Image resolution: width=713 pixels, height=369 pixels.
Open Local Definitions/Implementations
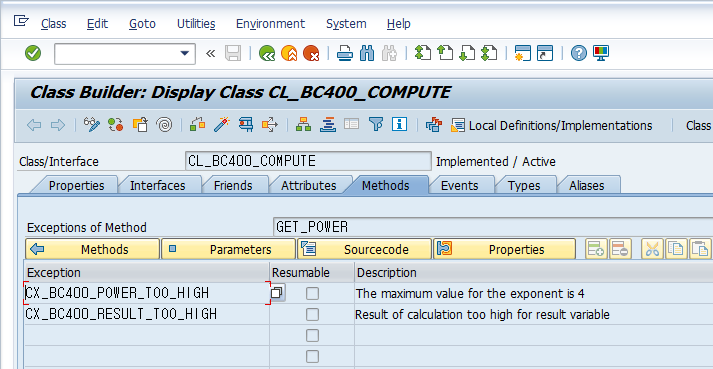tap(551, 125)
